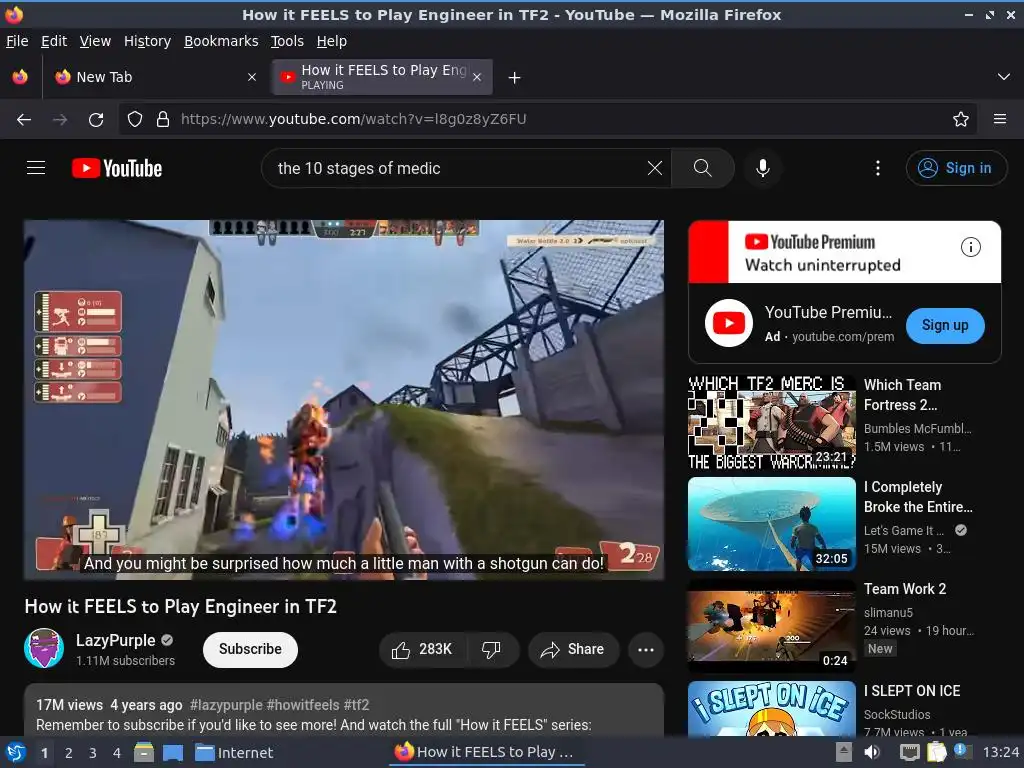Click the Share button
Image resolution: width=1024 pixels, height=768 pixels.
[x=573, y=649]
